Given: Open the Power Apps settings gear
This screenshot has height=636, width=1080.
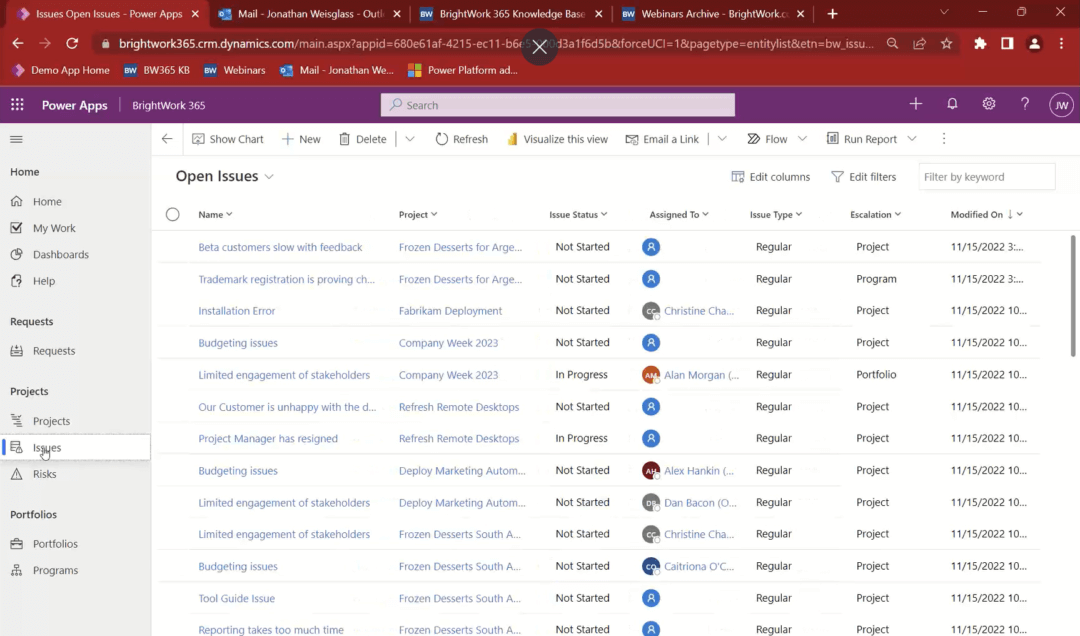Looking at the screenshot, I should coord(989,104).
